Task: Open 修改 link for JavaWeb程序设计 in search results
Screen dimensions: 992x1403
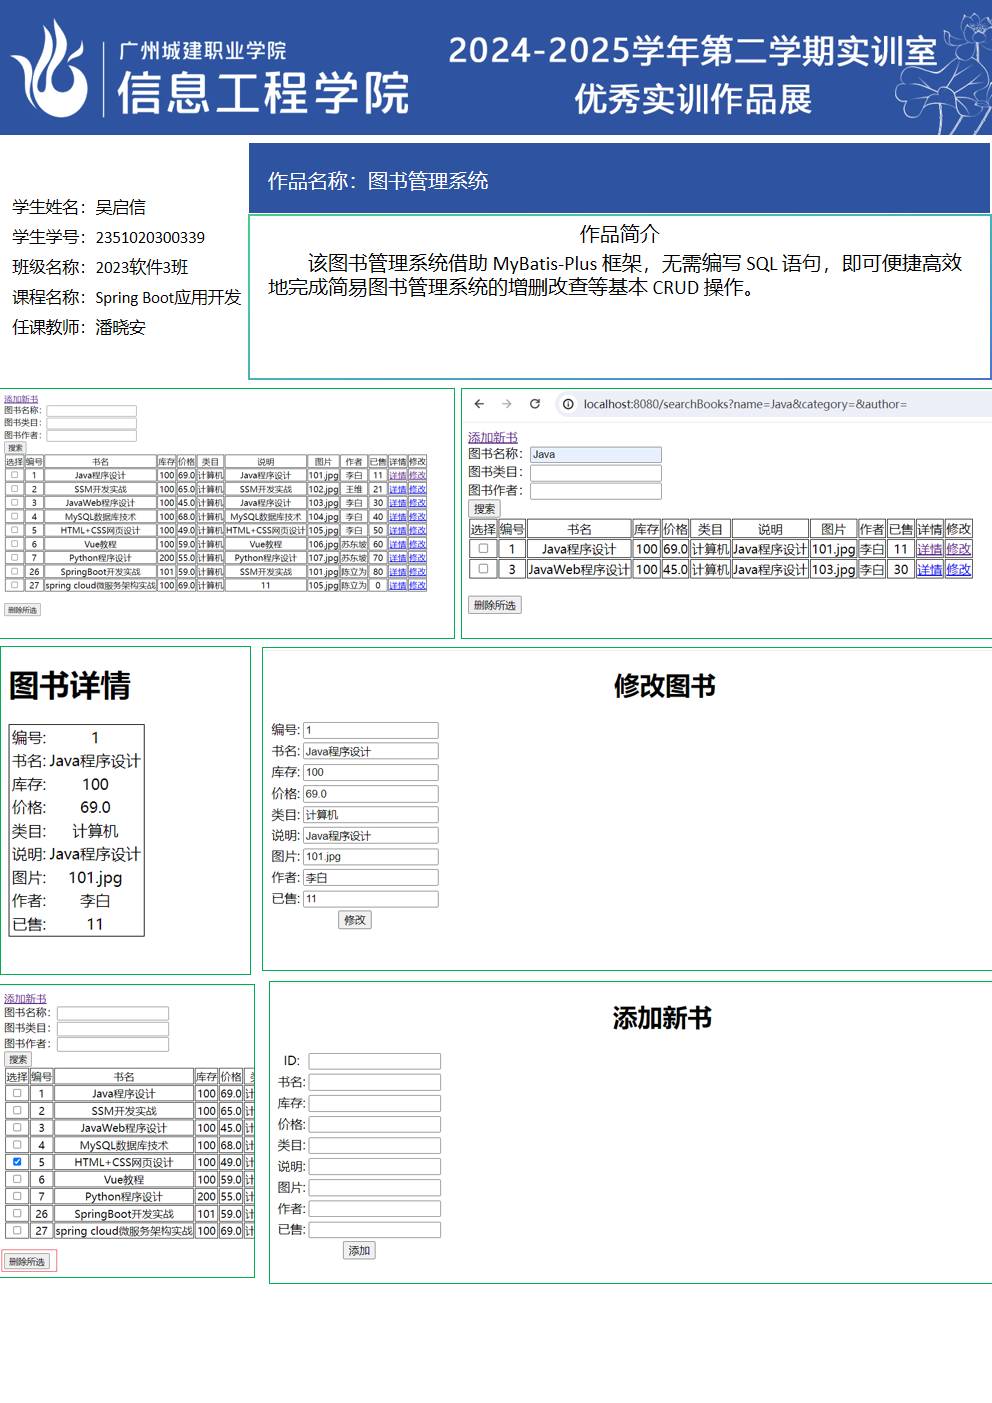Action: 958,569
